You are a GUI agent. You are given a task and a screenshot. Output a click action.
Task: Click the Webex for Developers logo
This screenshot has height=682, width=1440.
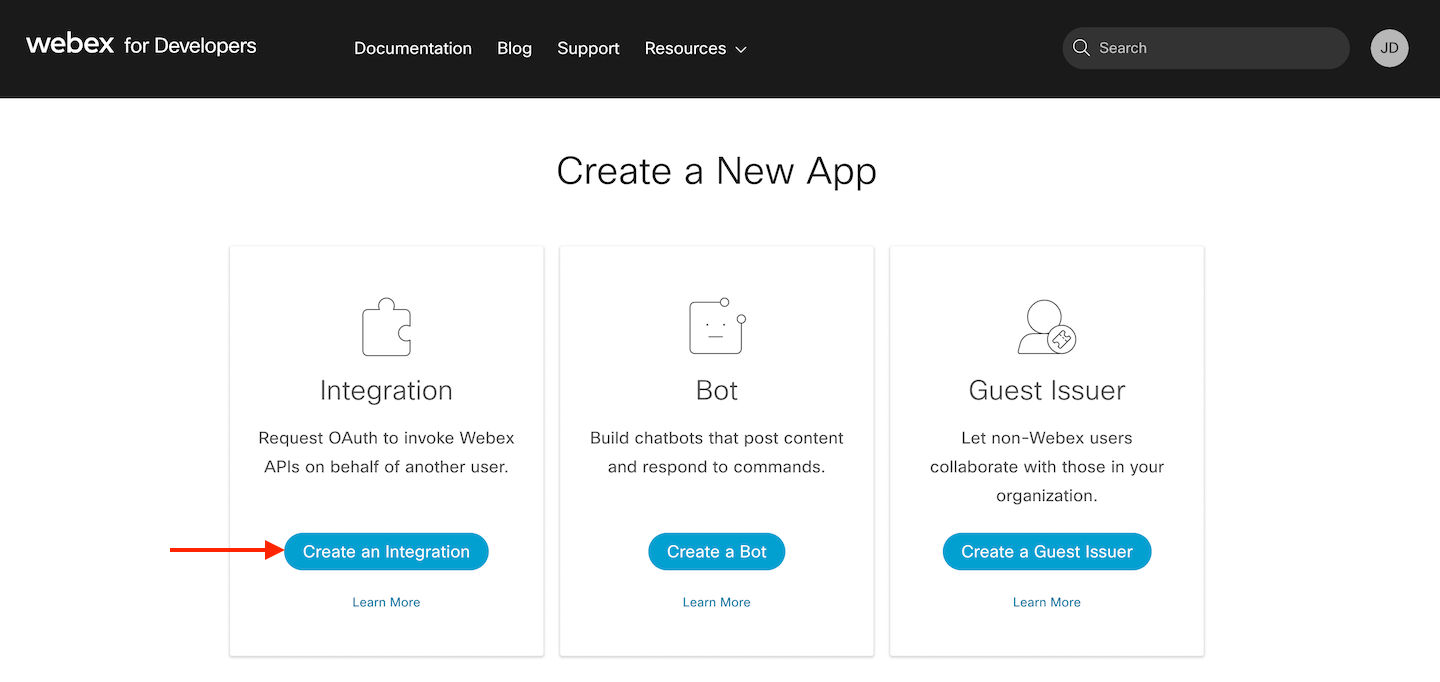pyautogui.click(x=141, y=46)
